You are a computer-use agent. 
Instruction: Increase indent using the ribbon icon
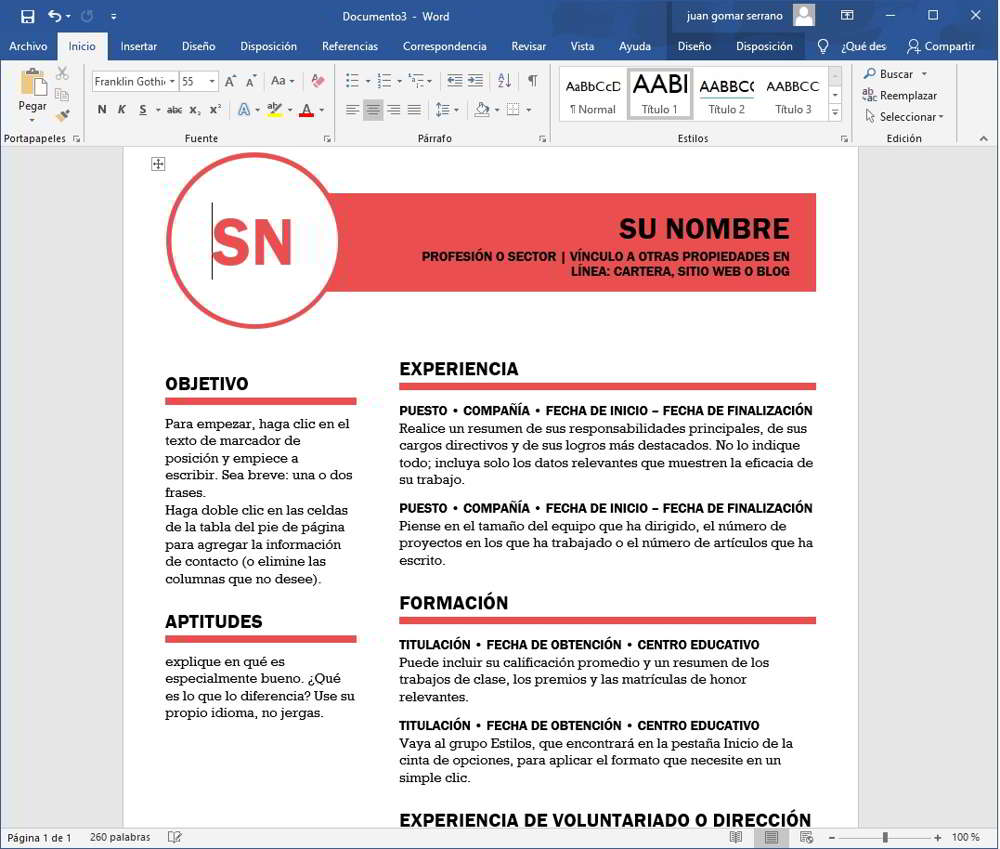click(474, 81)
